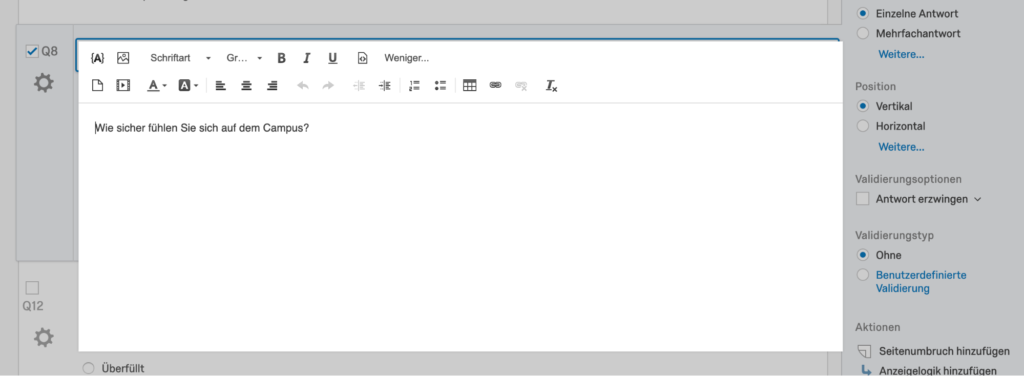Underline the selected text

[332, 58]
